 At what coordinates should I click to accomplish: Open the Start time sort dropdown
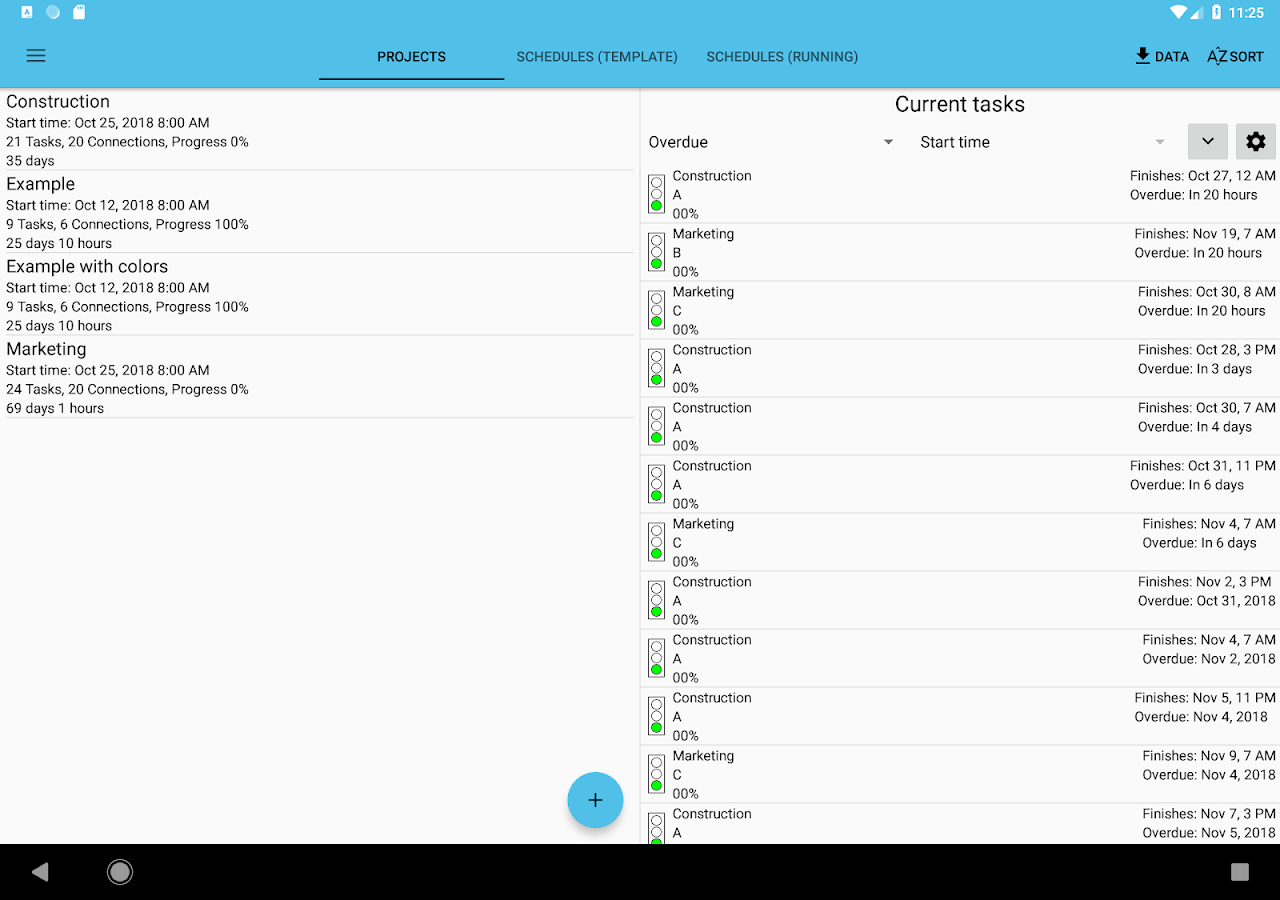[1040, 141]
